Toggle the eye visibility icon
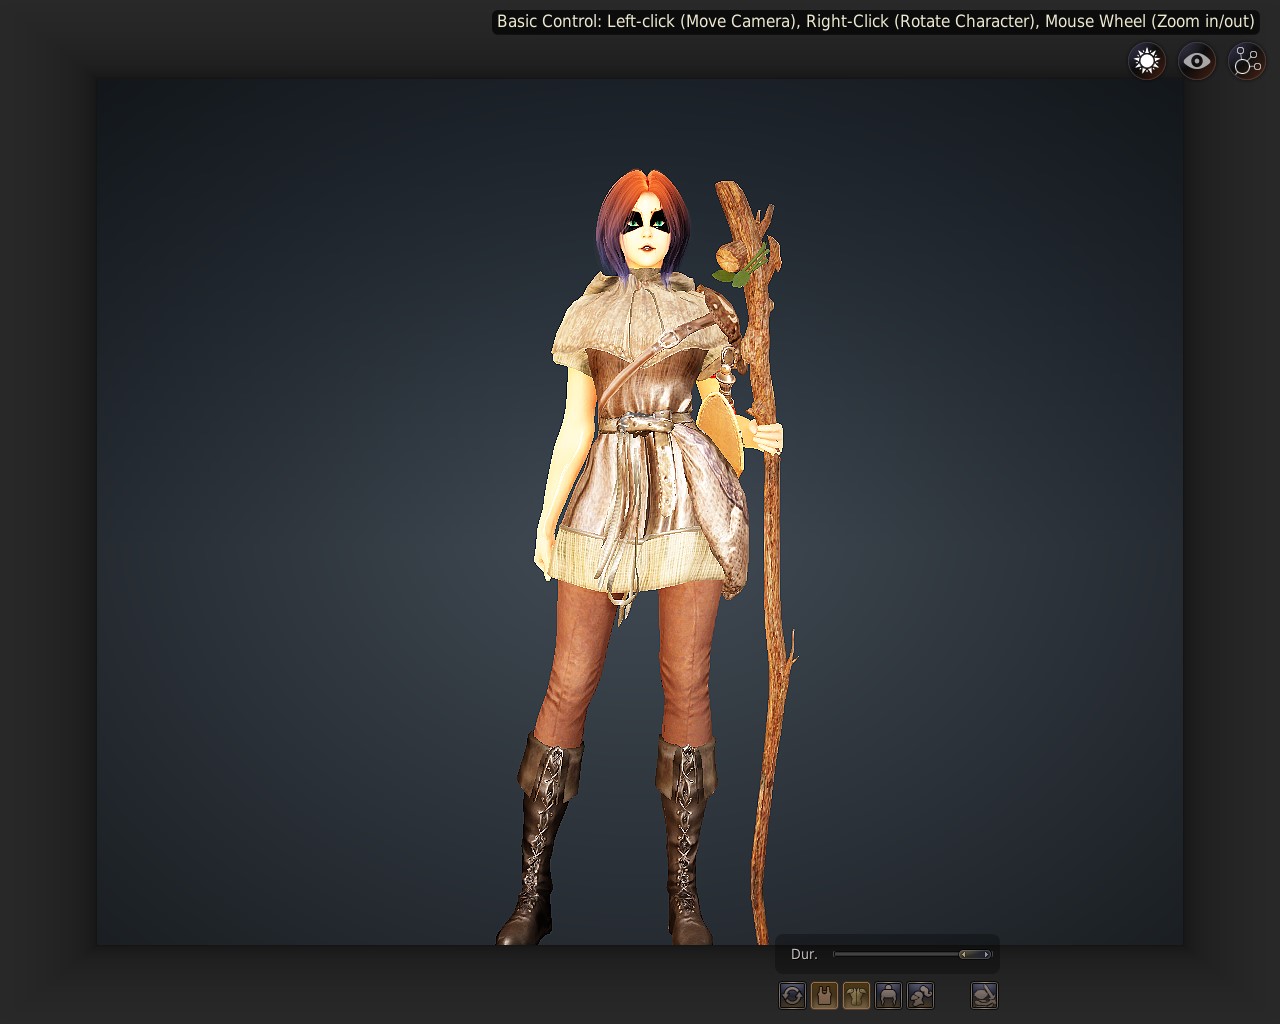1280x1024 pixels. 1196,62
